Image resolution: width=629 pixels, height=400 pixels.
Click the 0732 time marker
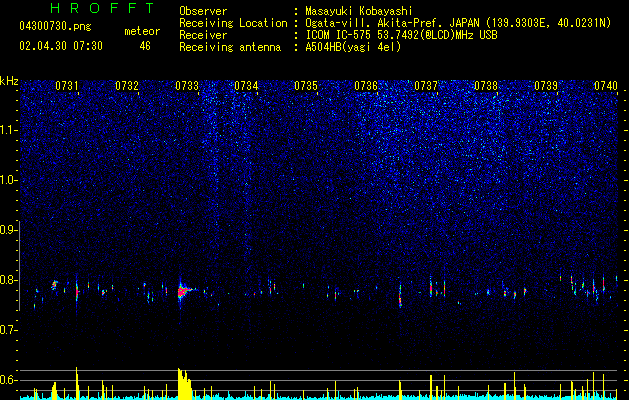[x=127, y=86]
